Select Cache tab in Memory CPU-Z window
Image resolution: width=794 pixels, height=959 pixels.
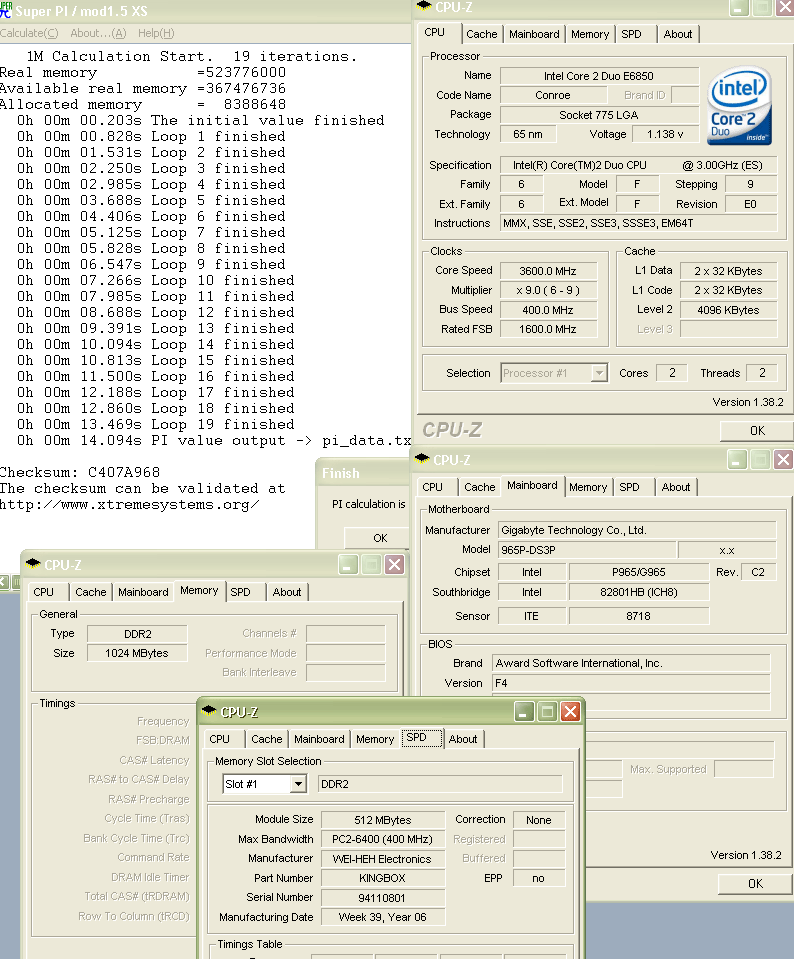(91, 592)
